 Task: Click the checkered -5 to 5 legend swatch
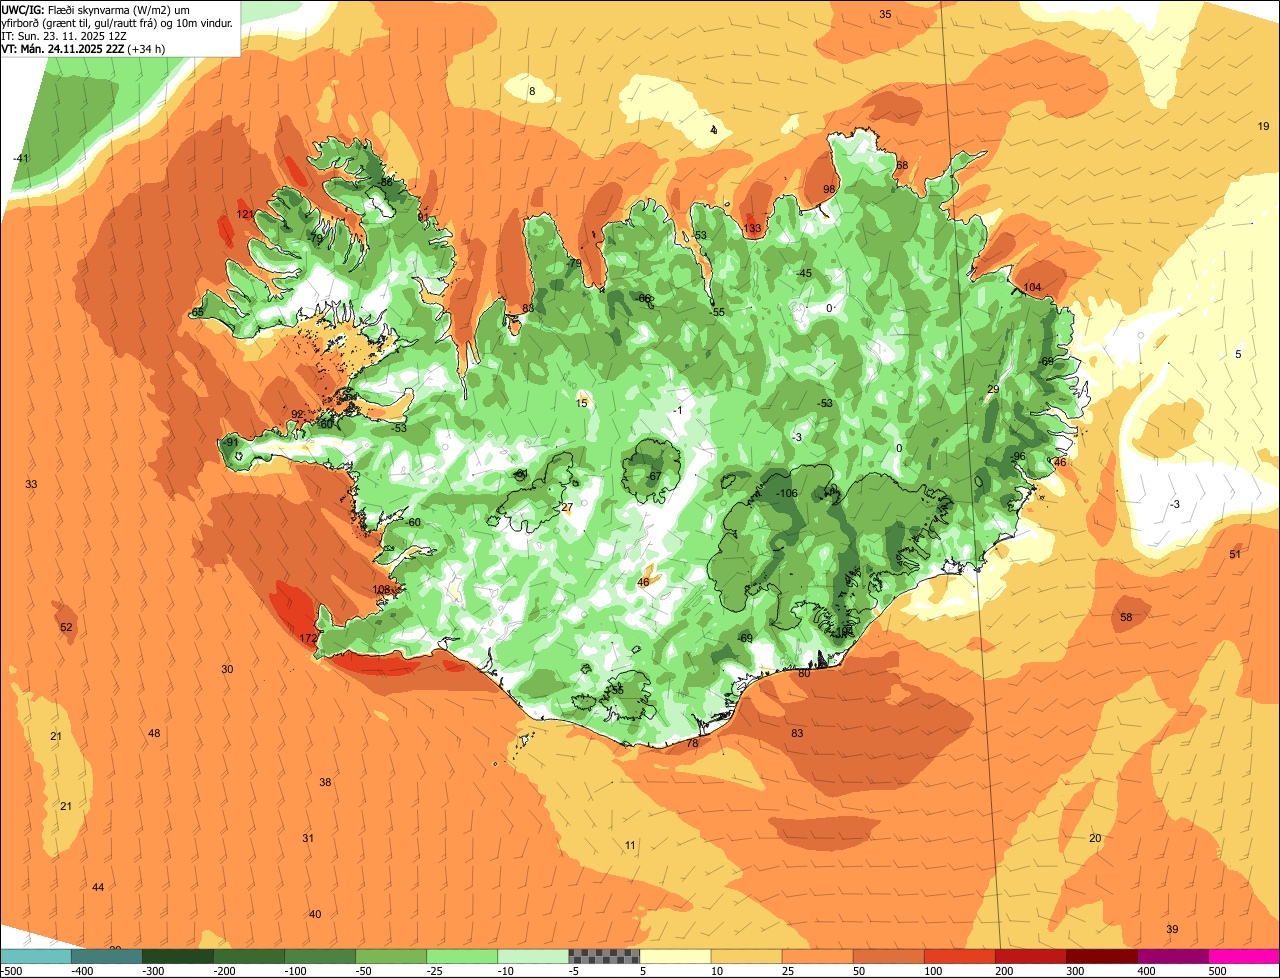pyautogui.click(x=604, y=956)
